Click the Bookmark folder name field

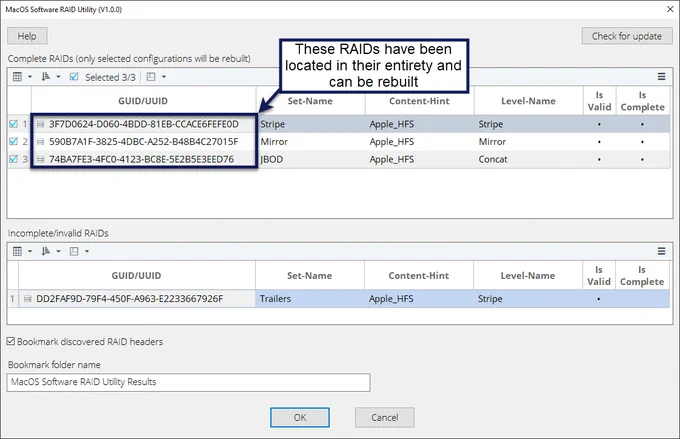188,382
